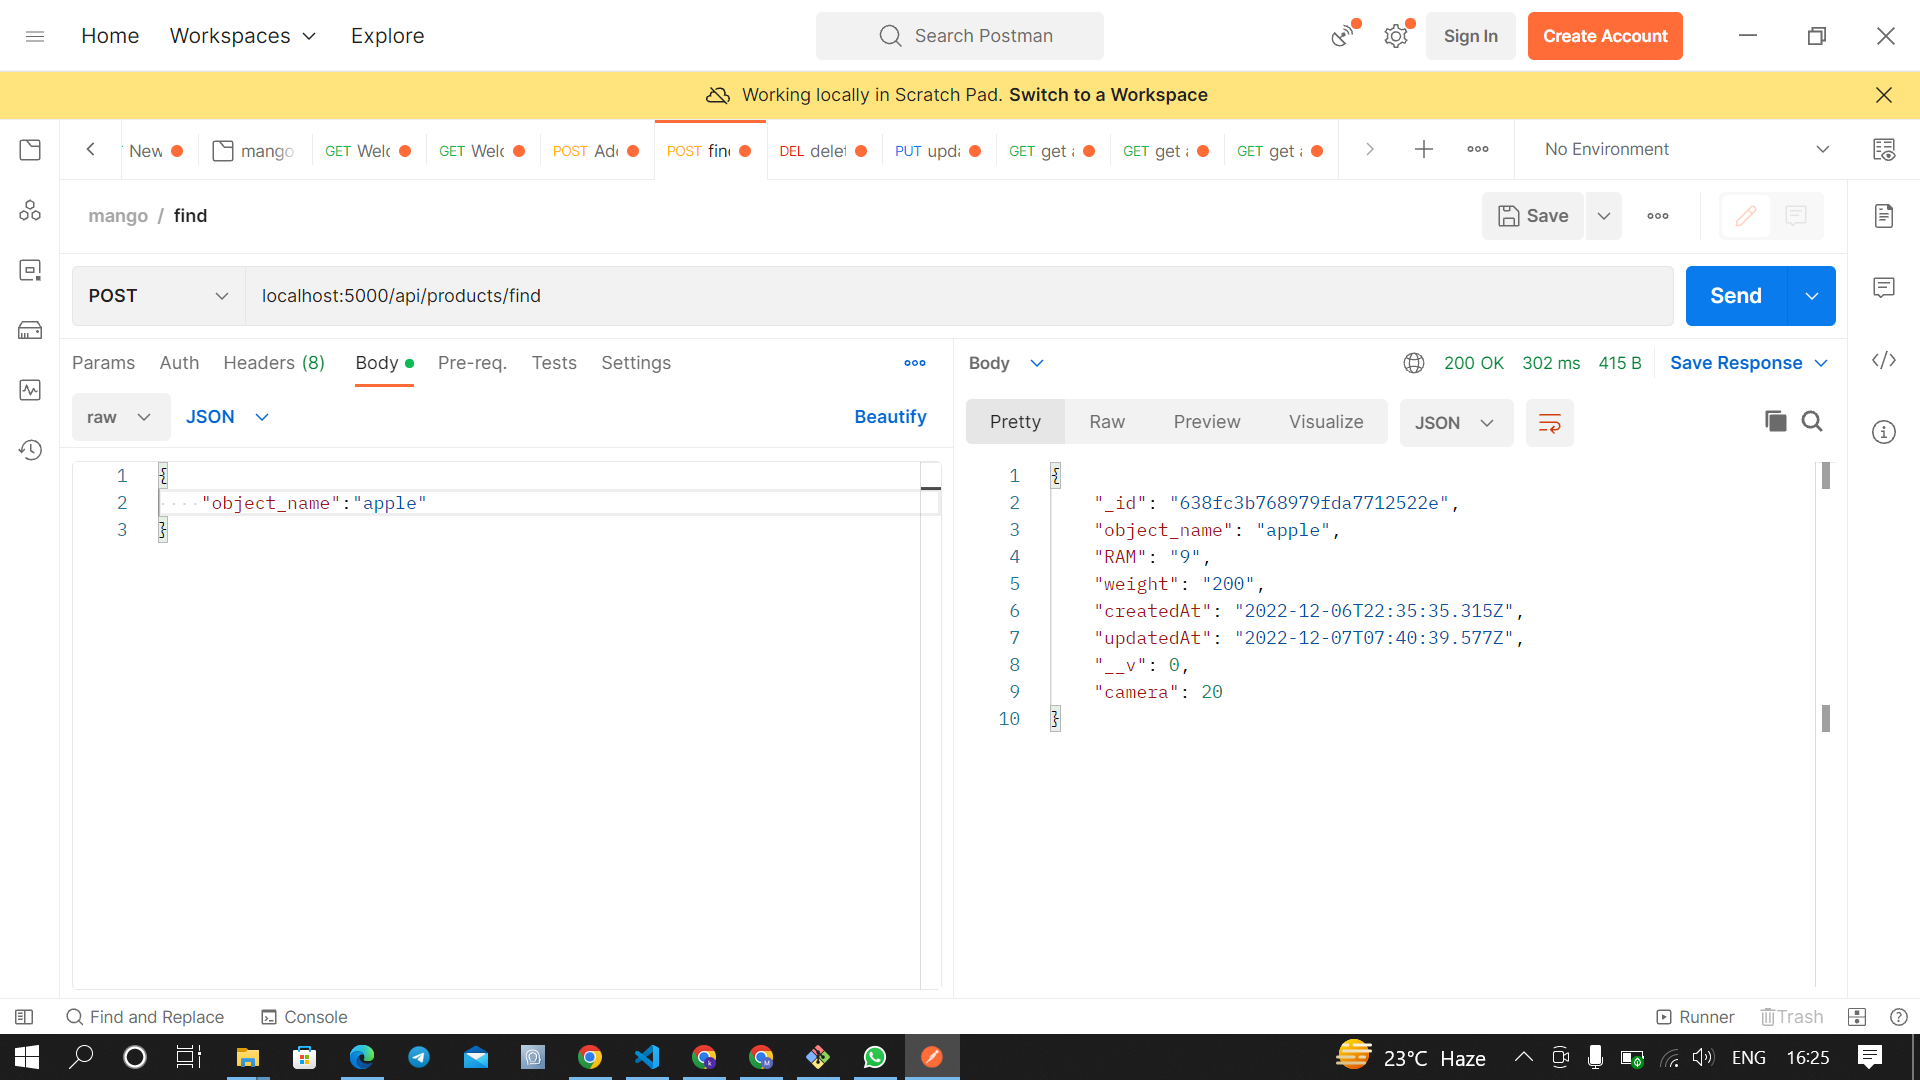Send the request
Screen dimensions: 1920x1080
(1736, 296)
